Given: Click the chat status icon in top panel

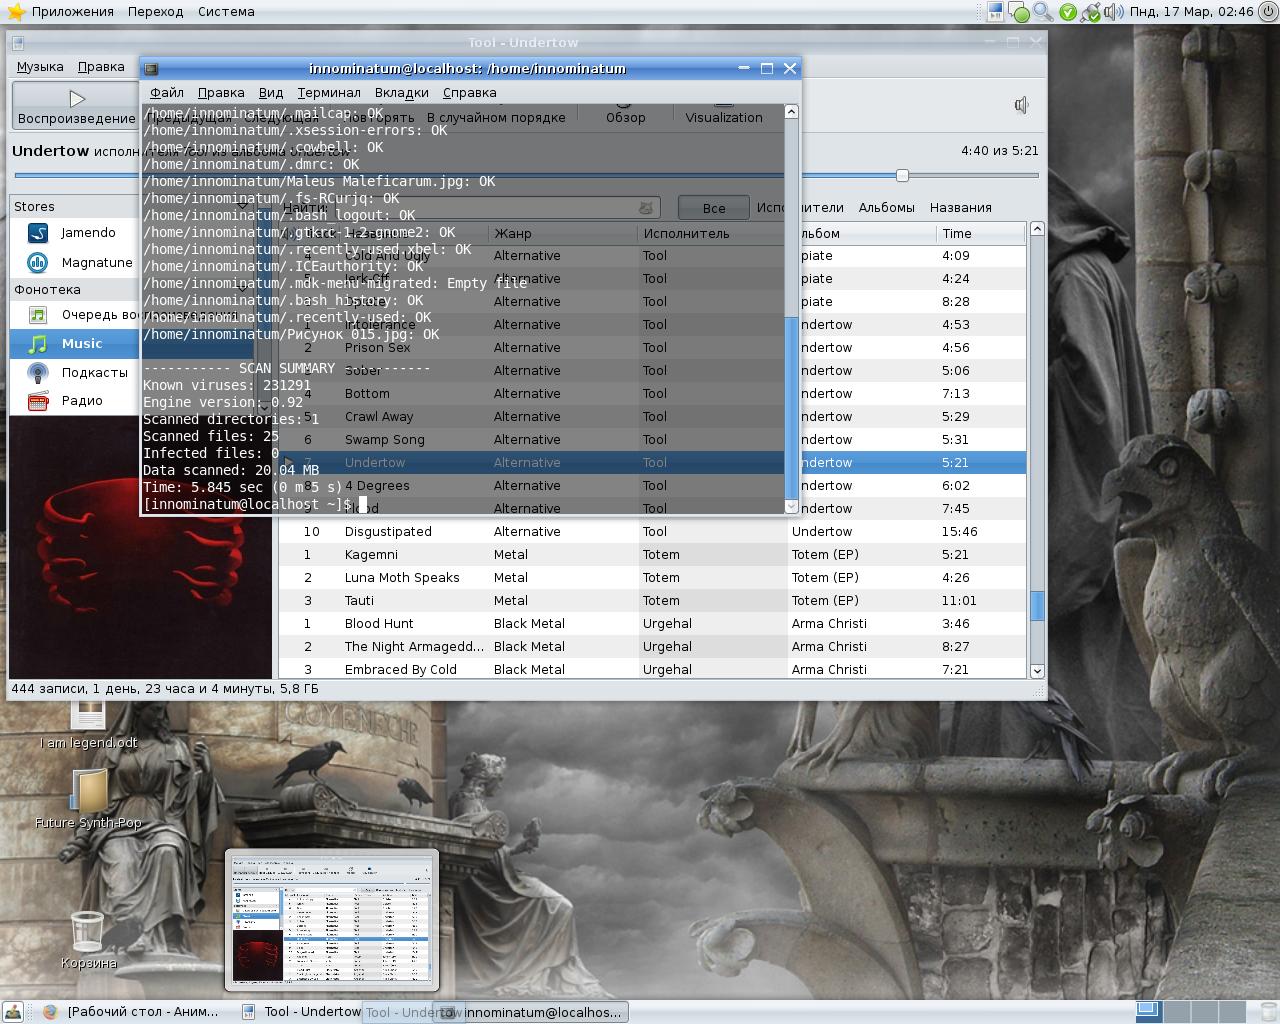Looking at the screenshot, I should pos(1020,13).
